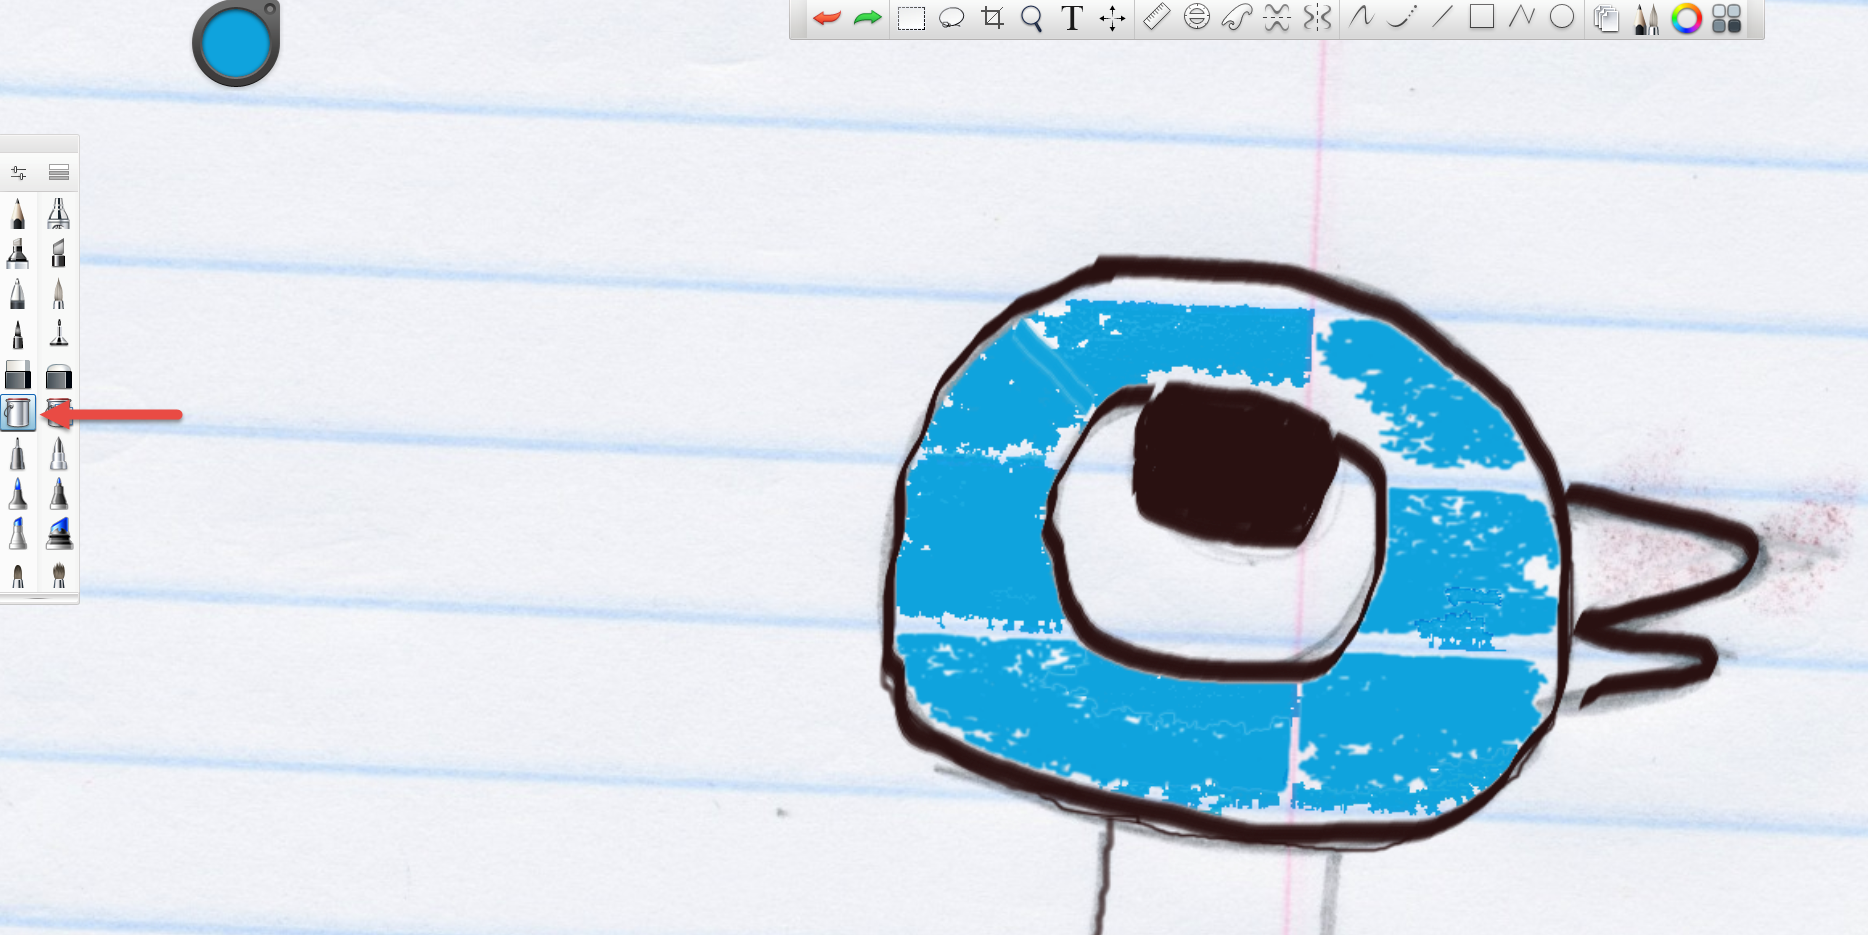Image resolution: width=1868 pixels, height=935 pixels.
Task: Select the highlighted flood fill bucket
Action: pos(18,412)
